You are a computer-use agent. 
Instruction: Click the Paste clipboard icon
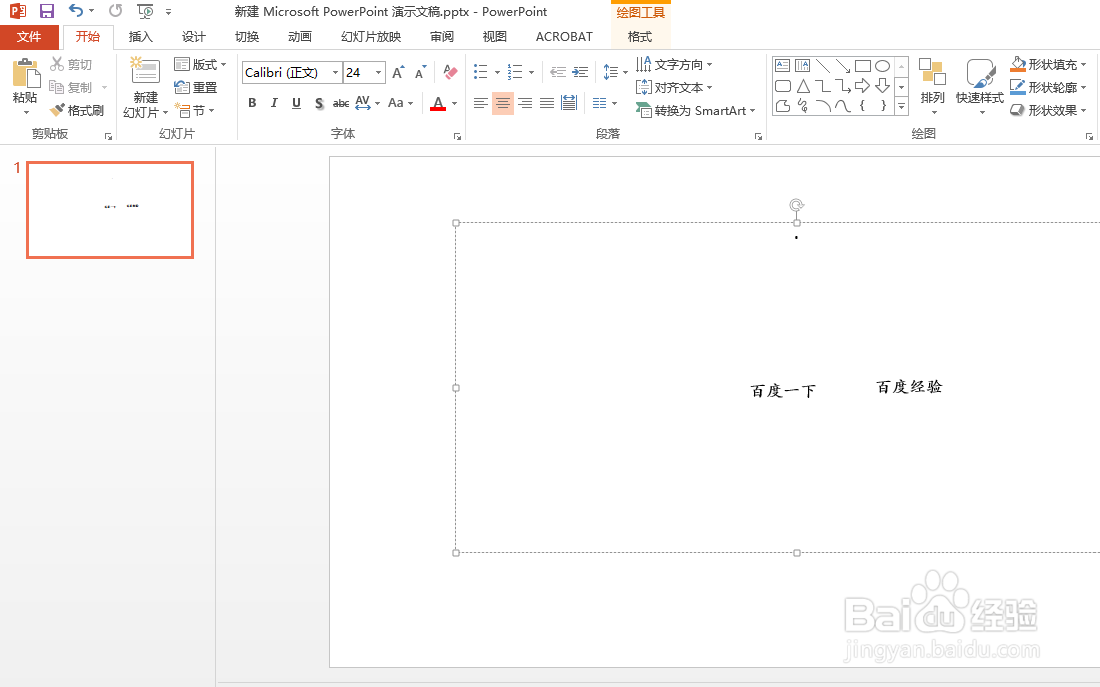(25, 74)
